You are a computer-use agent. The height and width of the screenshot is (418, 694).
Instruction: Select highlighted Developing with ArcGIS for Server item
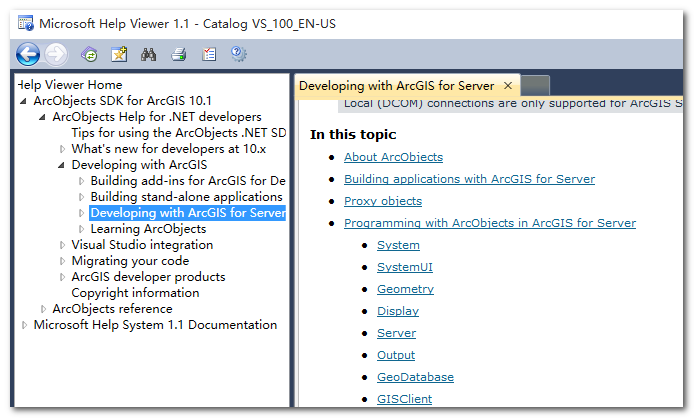coord(188,213)
